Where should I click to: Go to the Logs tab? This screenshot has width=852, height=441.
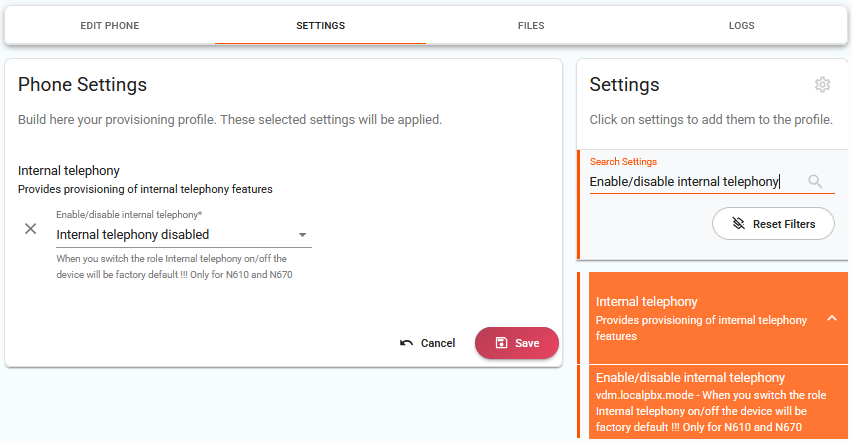point(741,25)
